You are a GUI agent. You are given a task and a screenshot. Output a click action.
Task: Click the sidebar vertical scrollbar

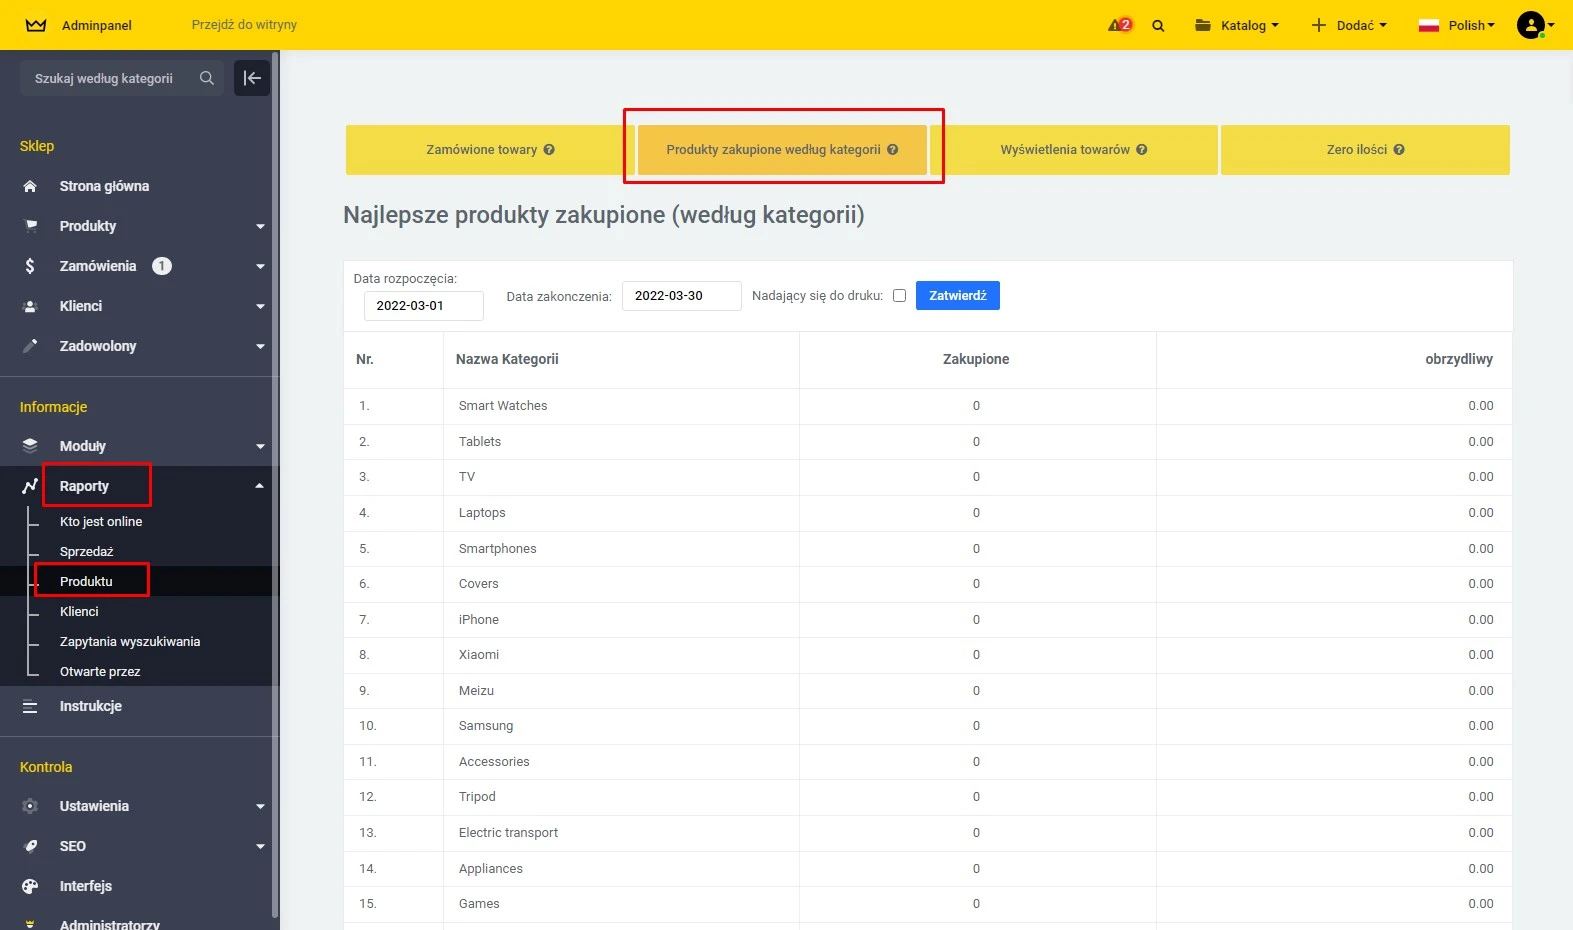[275, 485]
